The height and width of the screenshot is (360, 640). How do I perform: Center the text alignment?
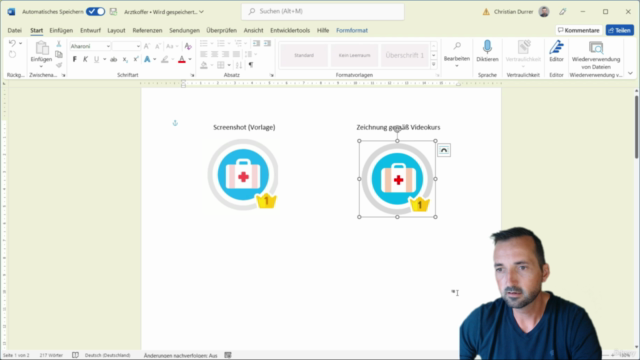215,54
